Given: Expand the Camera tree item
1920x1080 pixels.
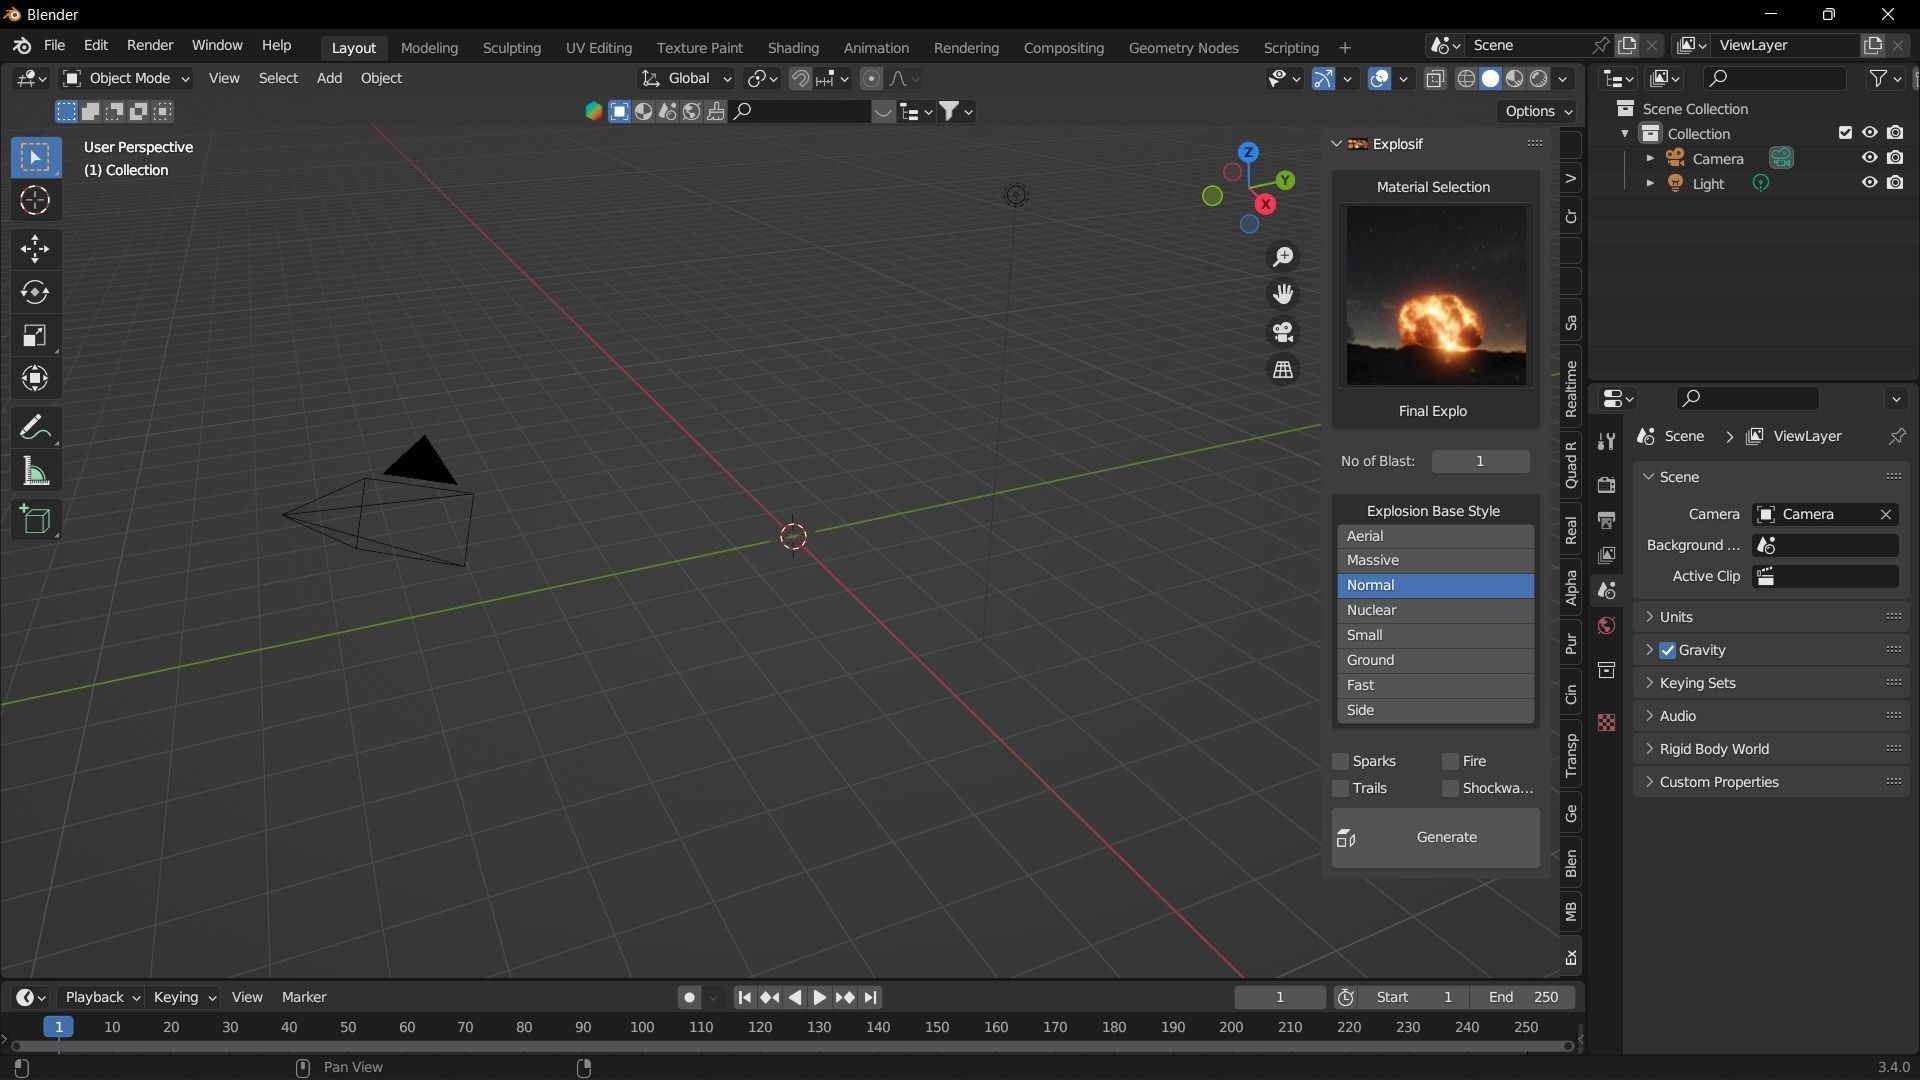Looking at the screenshot, I should point(1650,158).
